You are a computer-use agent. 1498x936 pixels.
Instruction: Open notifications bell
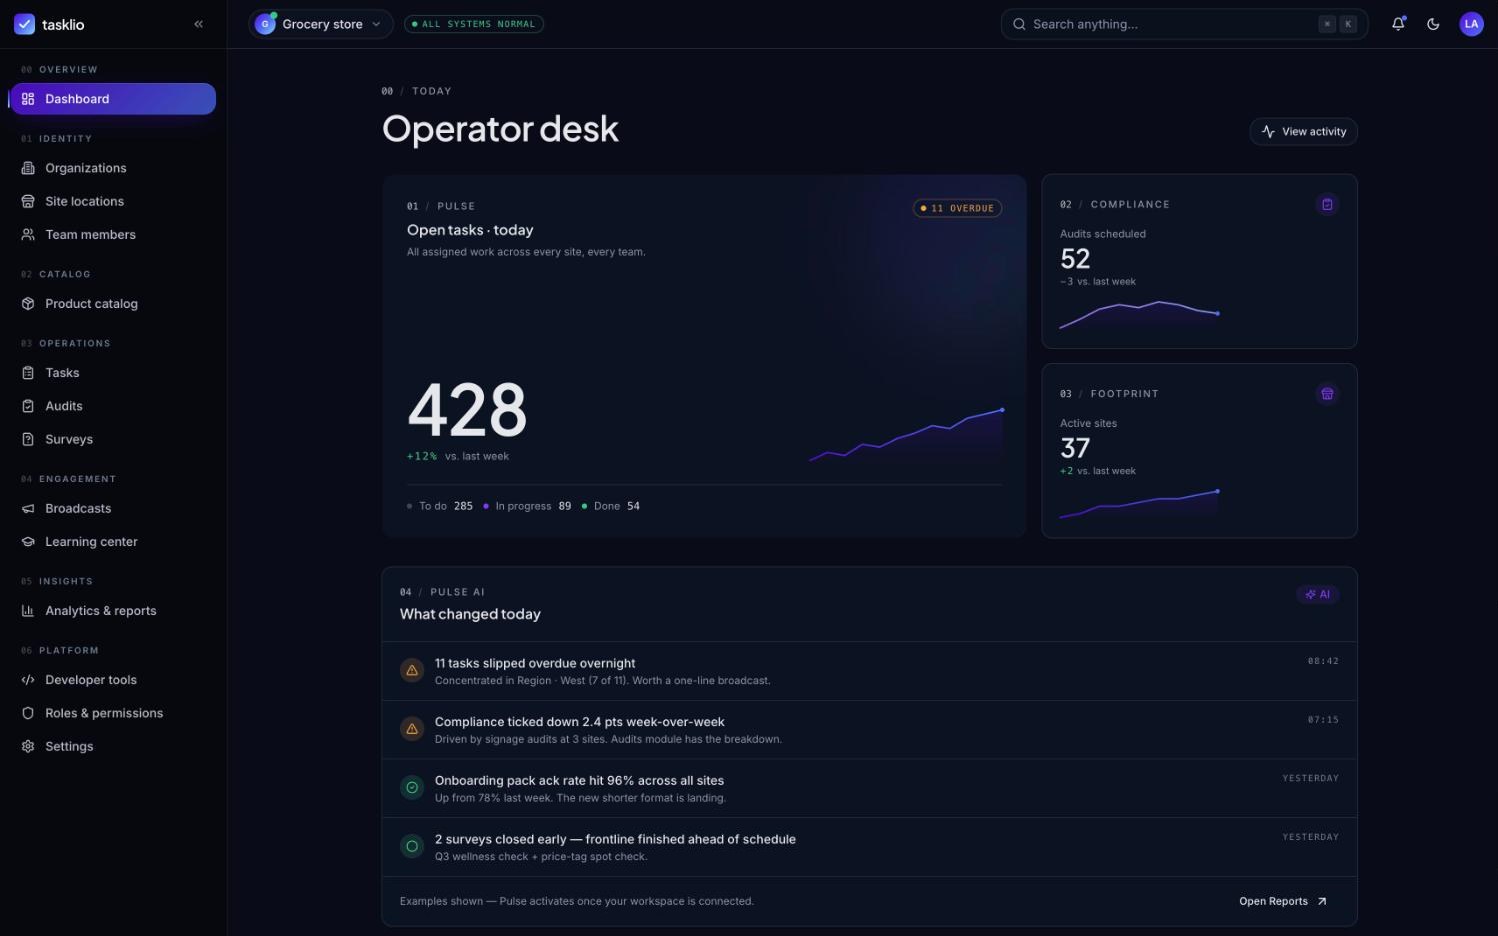1398,24
